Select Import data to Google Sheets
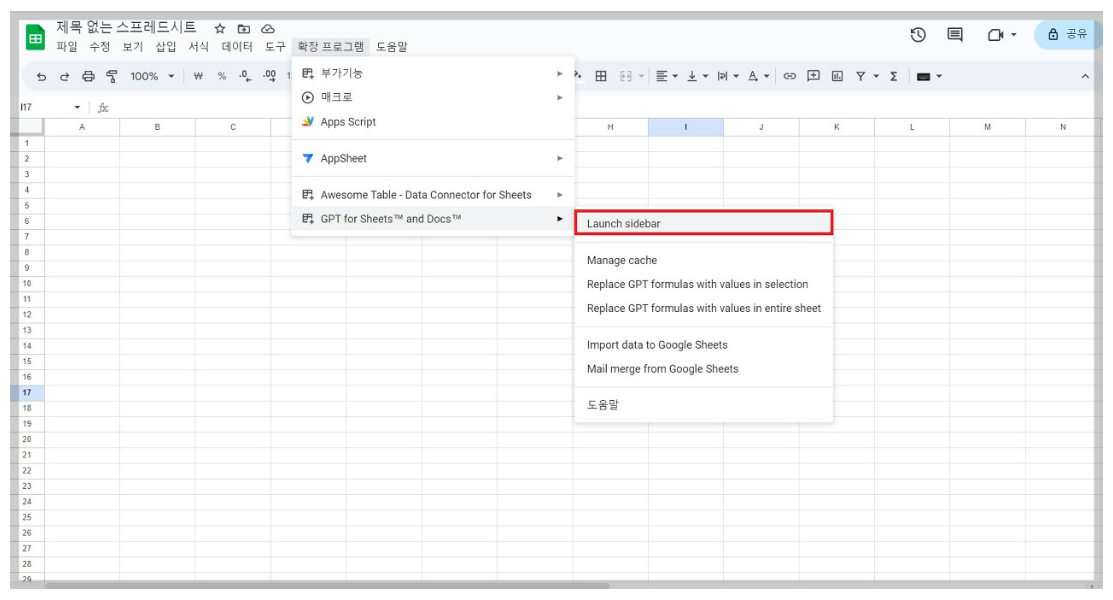The width and height of the screenshot is (1113, 600). (x=703, y=345)
